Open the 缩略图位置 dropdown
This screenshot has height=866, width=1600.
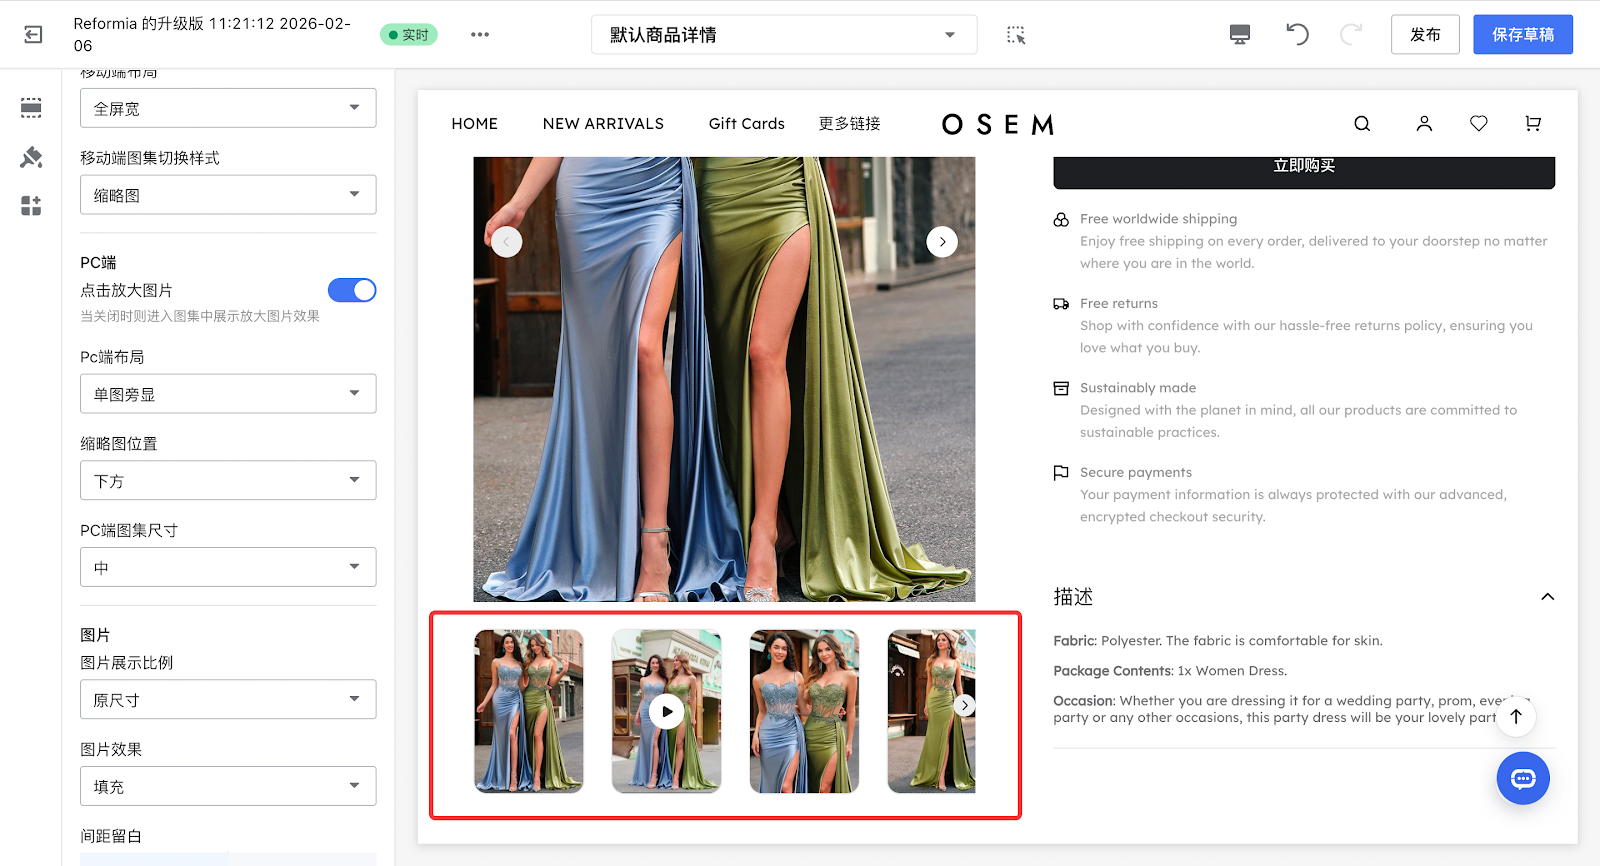click(x=228, y=481)
